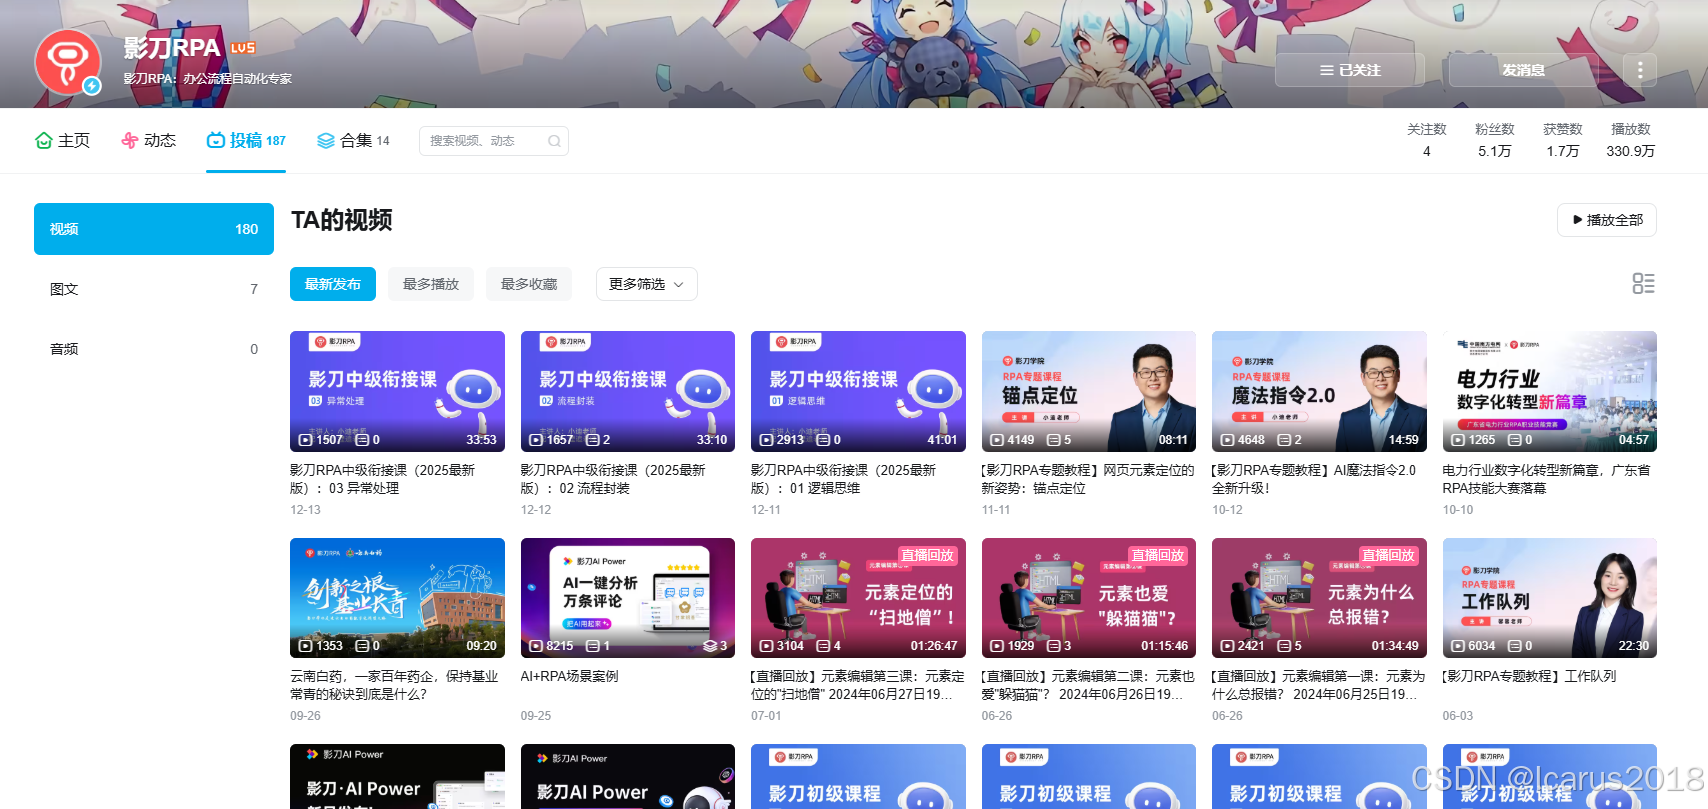The height and width of the screenshot is (809, 1708).
Task: Click title 影刀RPA中级衔接课 02 流程封装
Action: pos(613,479)
